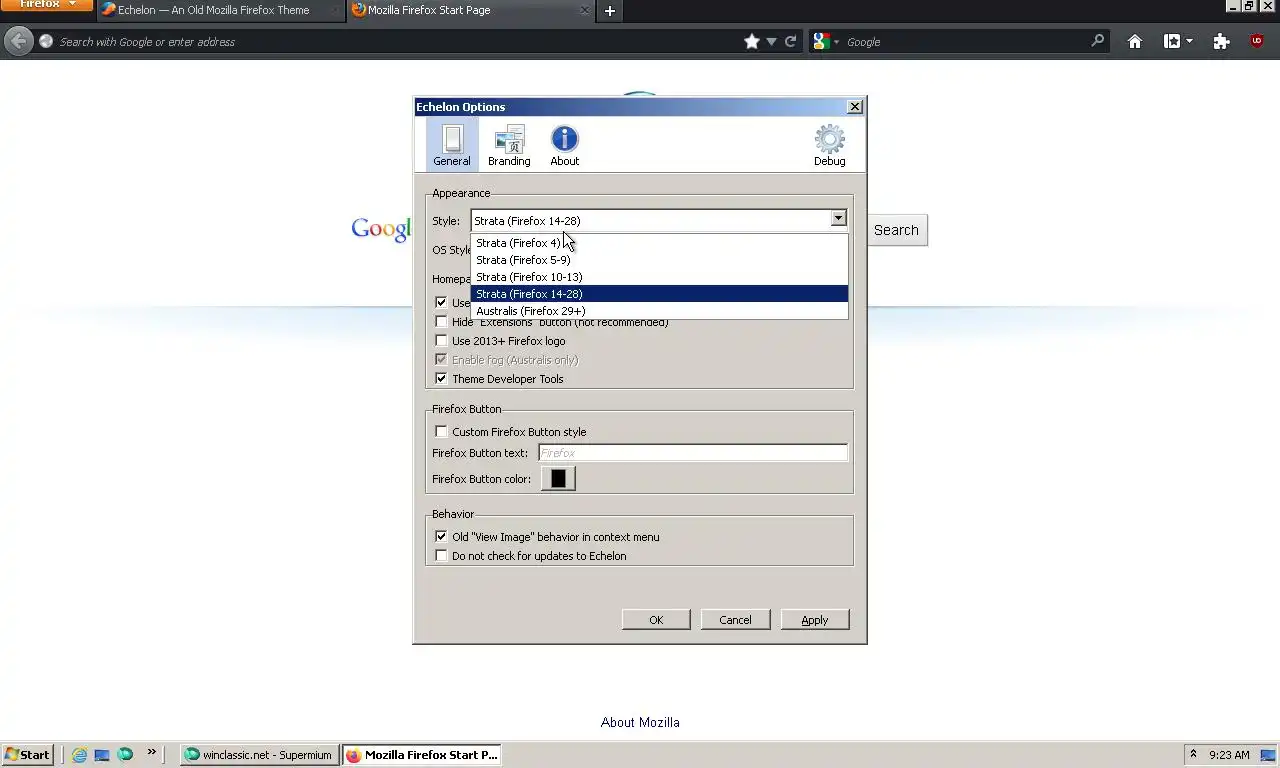Image resolution: width=1280 pixels, height=768 pixels.
Task: Bookmark this page with the star icon
Action: [x=752, y=41]
